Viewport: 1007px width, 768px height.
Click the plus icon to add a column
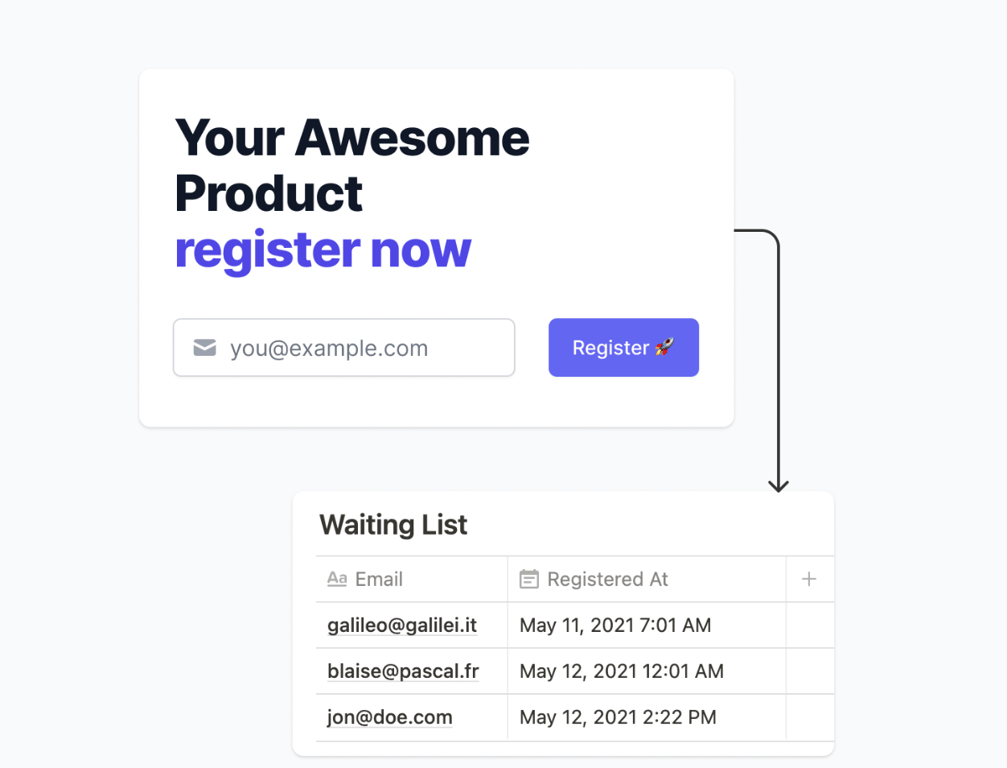[x=809, y=579]
